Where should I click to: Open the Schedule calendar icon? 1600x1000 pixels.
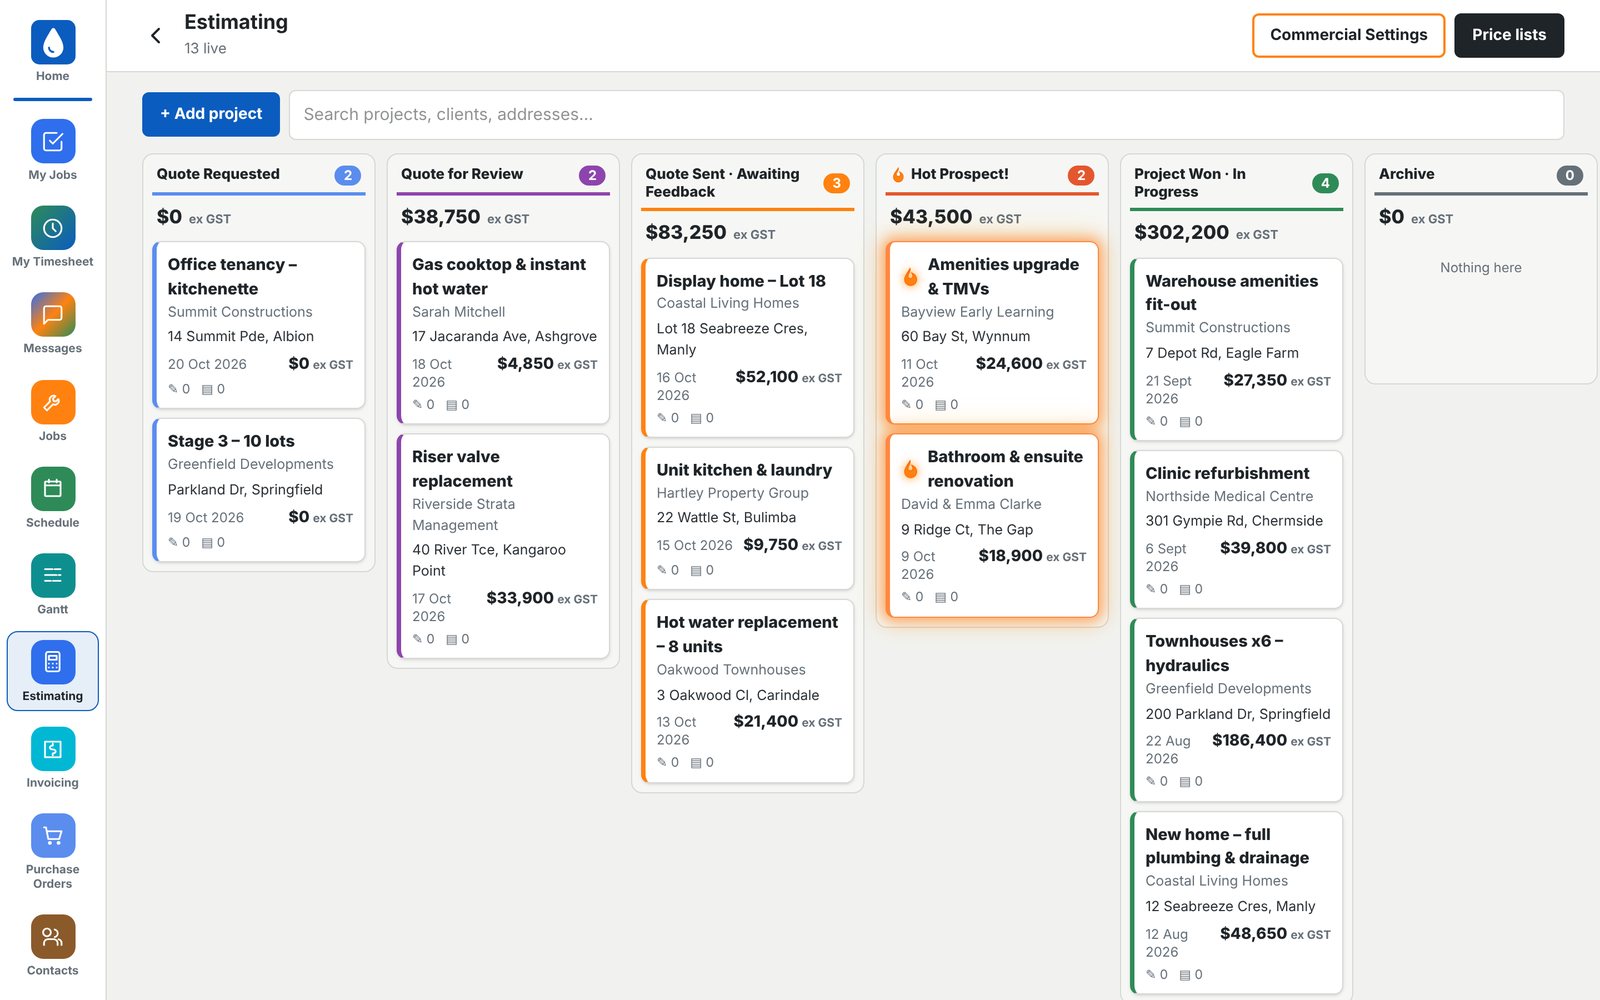(53, 489)
